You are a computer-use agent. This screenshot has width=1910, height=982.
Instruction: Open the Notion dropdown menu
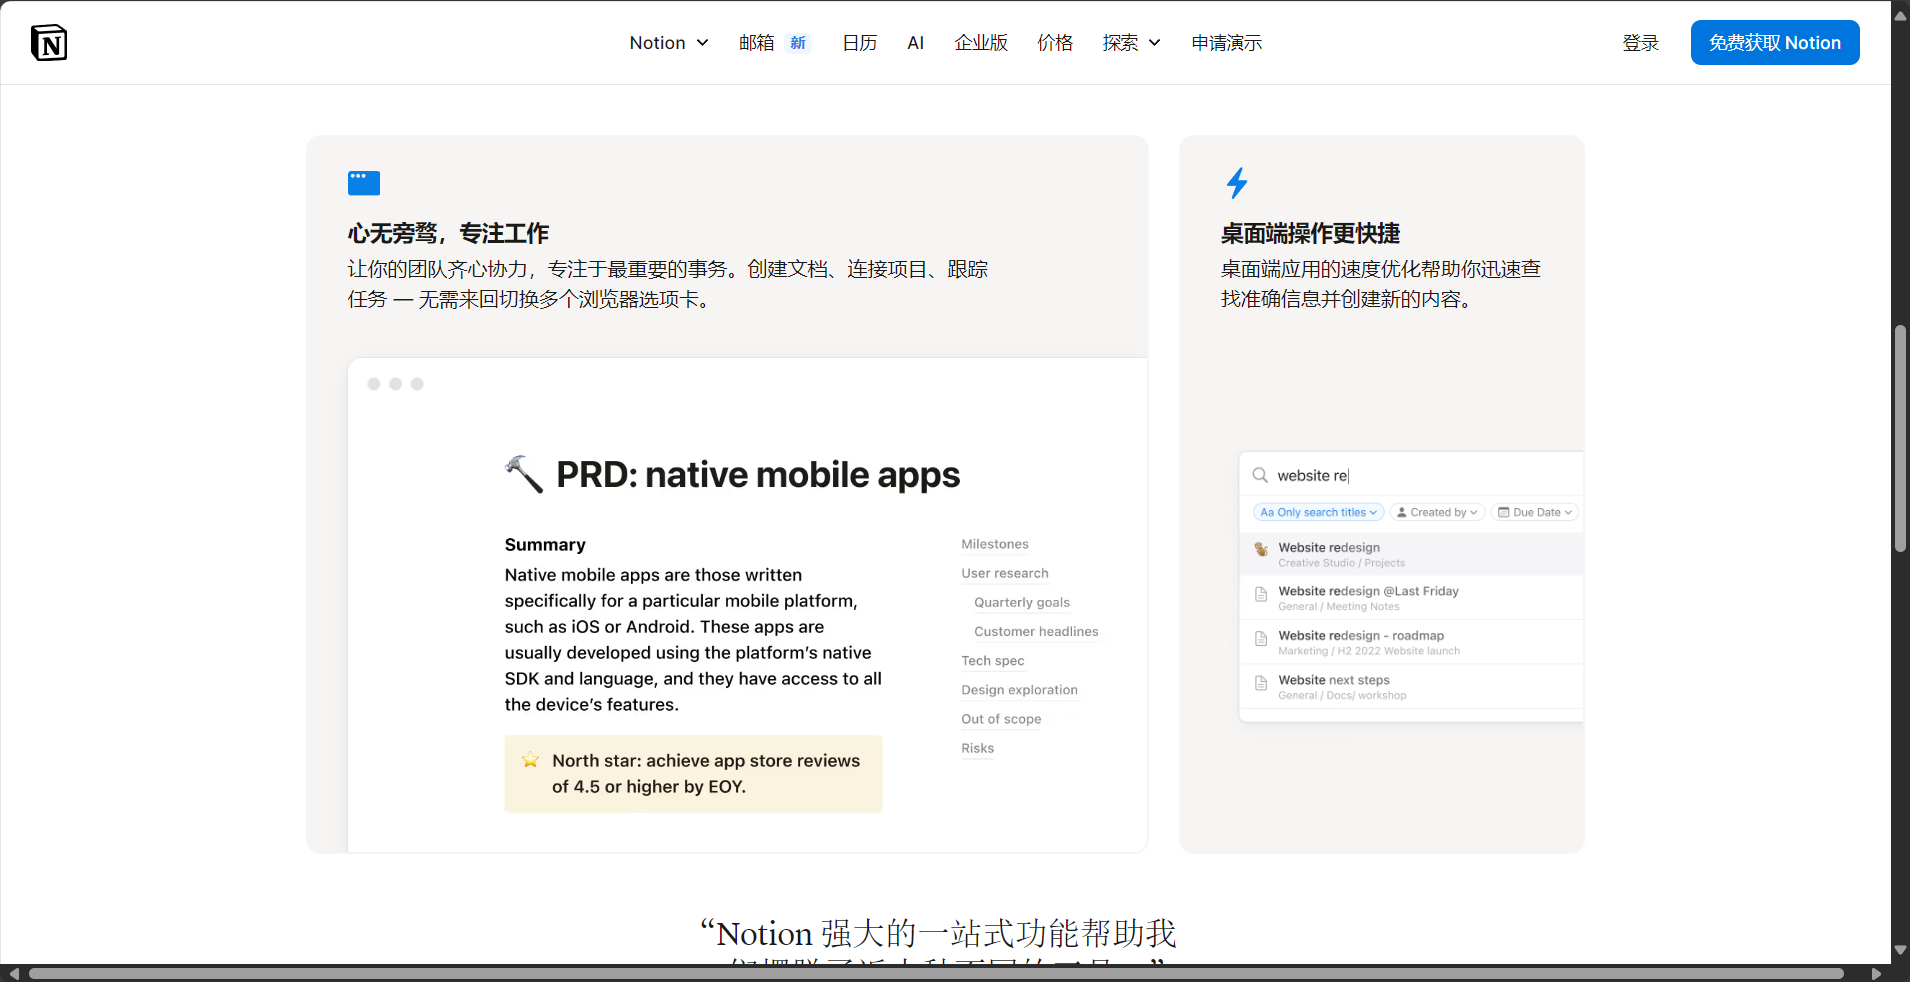pos(669,43)
